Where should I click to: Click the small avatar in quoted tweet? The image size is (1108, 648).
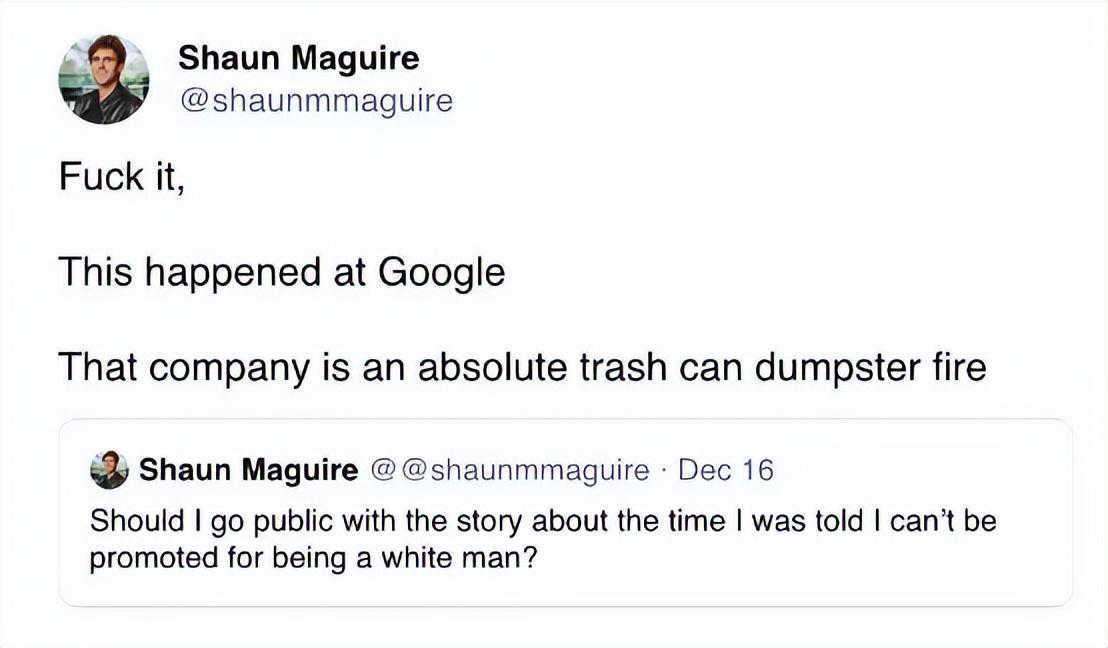(x=108, y=469)
